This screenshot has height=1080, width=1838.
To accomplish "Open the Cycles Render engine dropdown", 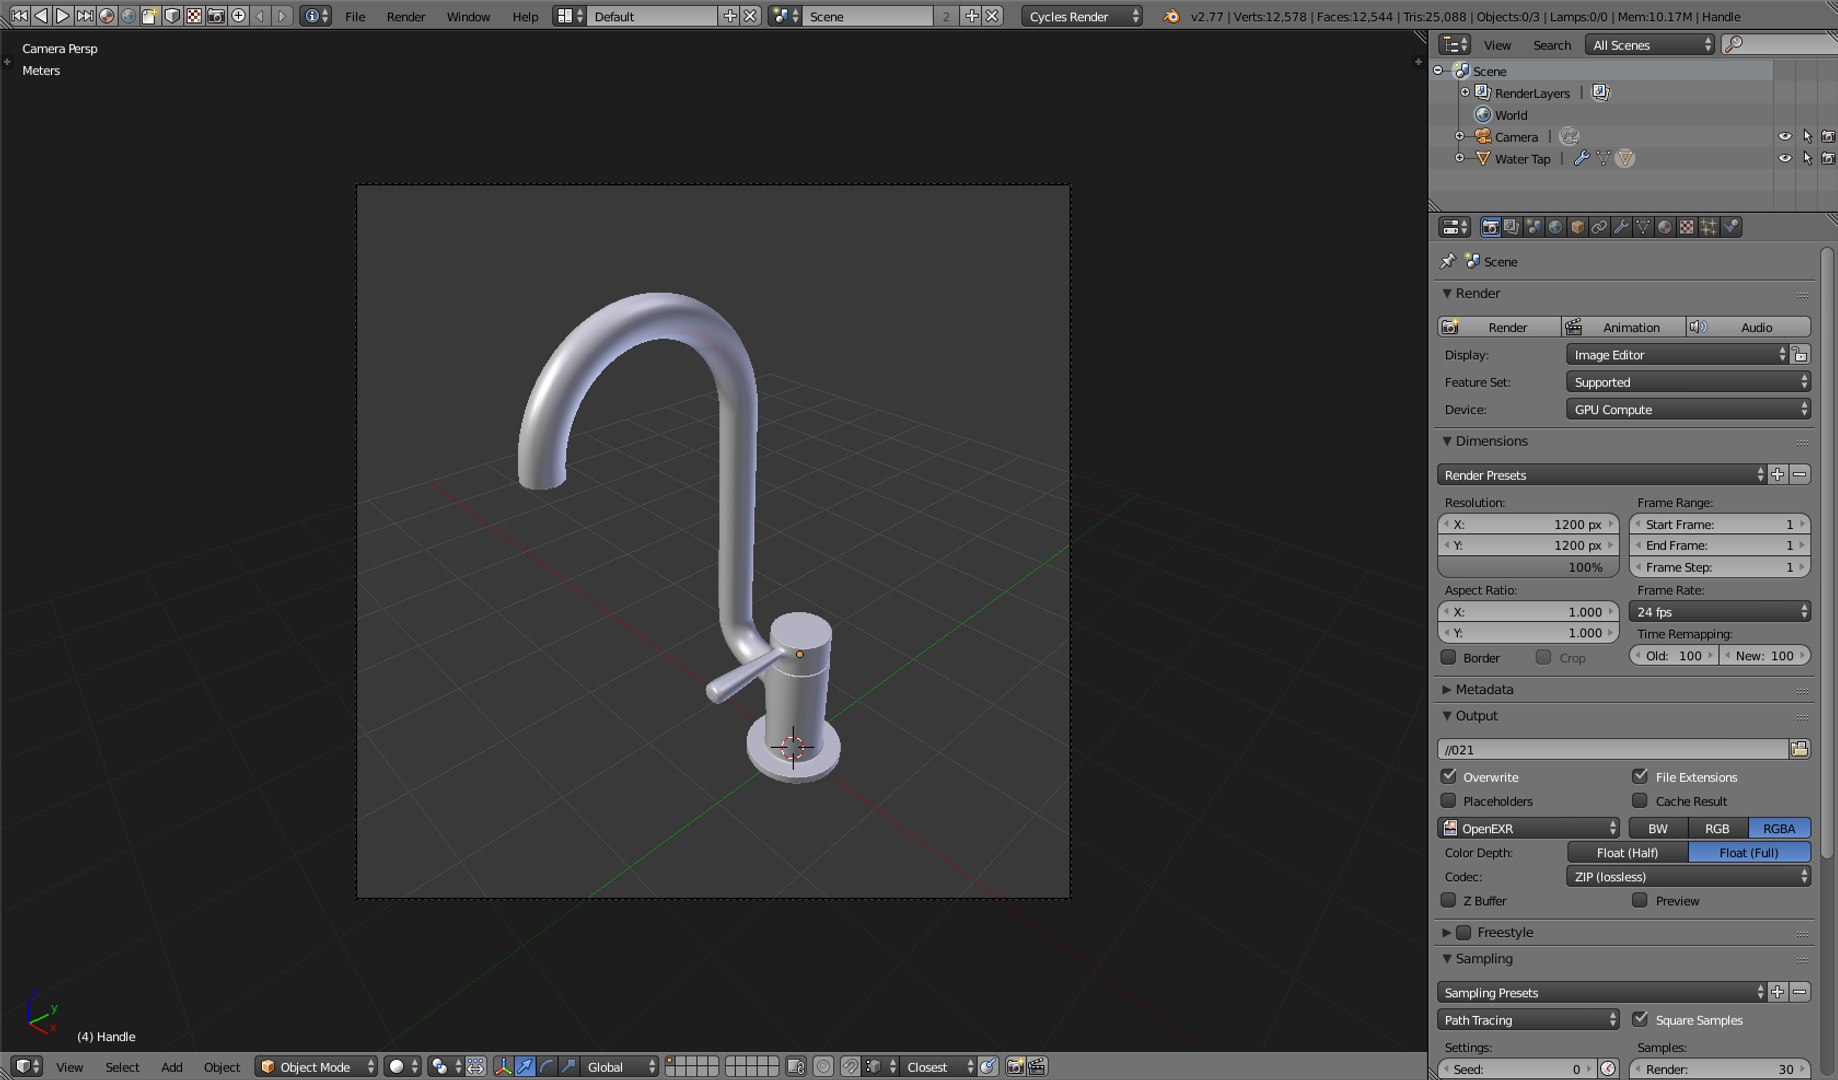I will pos(1082,16).
